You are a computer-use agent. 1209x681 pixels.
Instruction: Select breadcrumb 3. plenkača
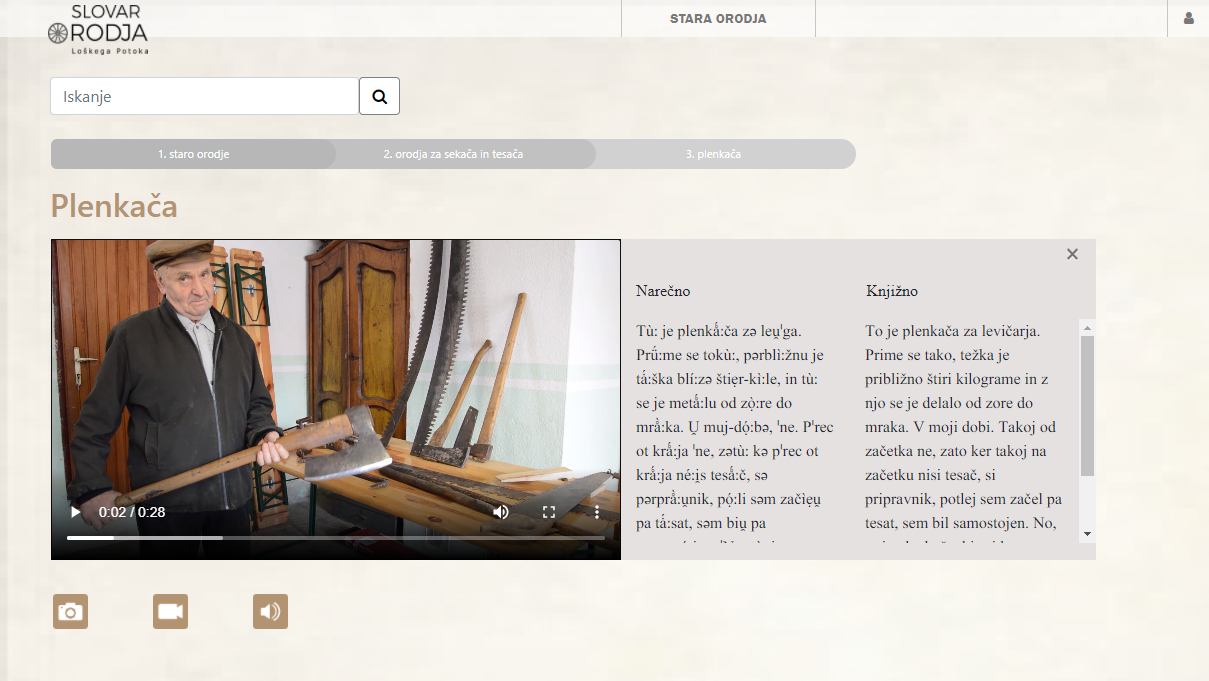(x=713, y=154)
